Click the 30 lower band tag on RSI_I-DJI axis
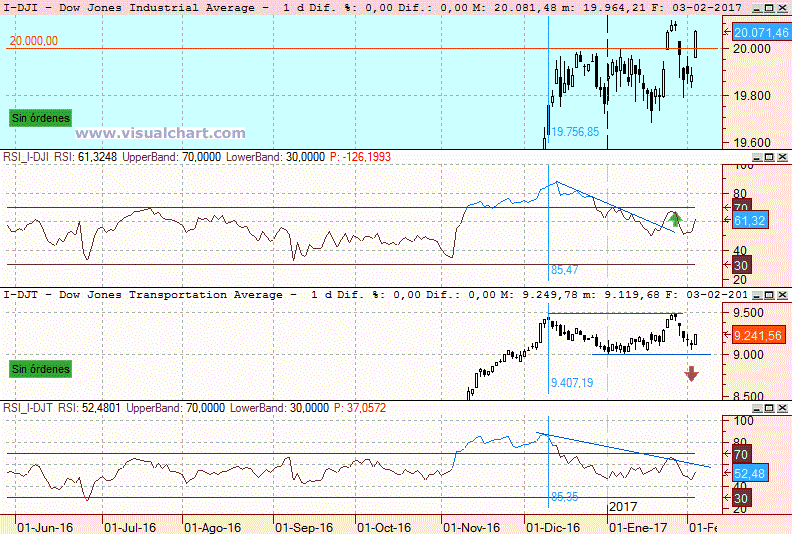The image size is (792, 534). coord(741,265)
